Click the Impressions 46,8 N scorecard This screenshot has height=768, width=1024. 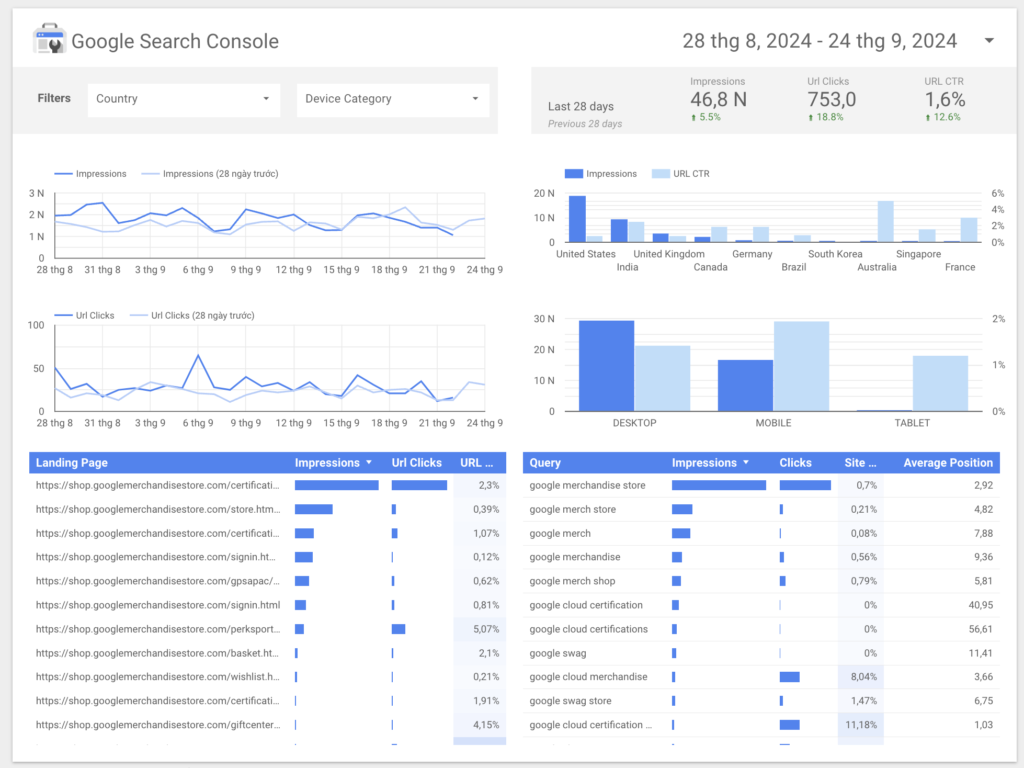tap(718, 99)
